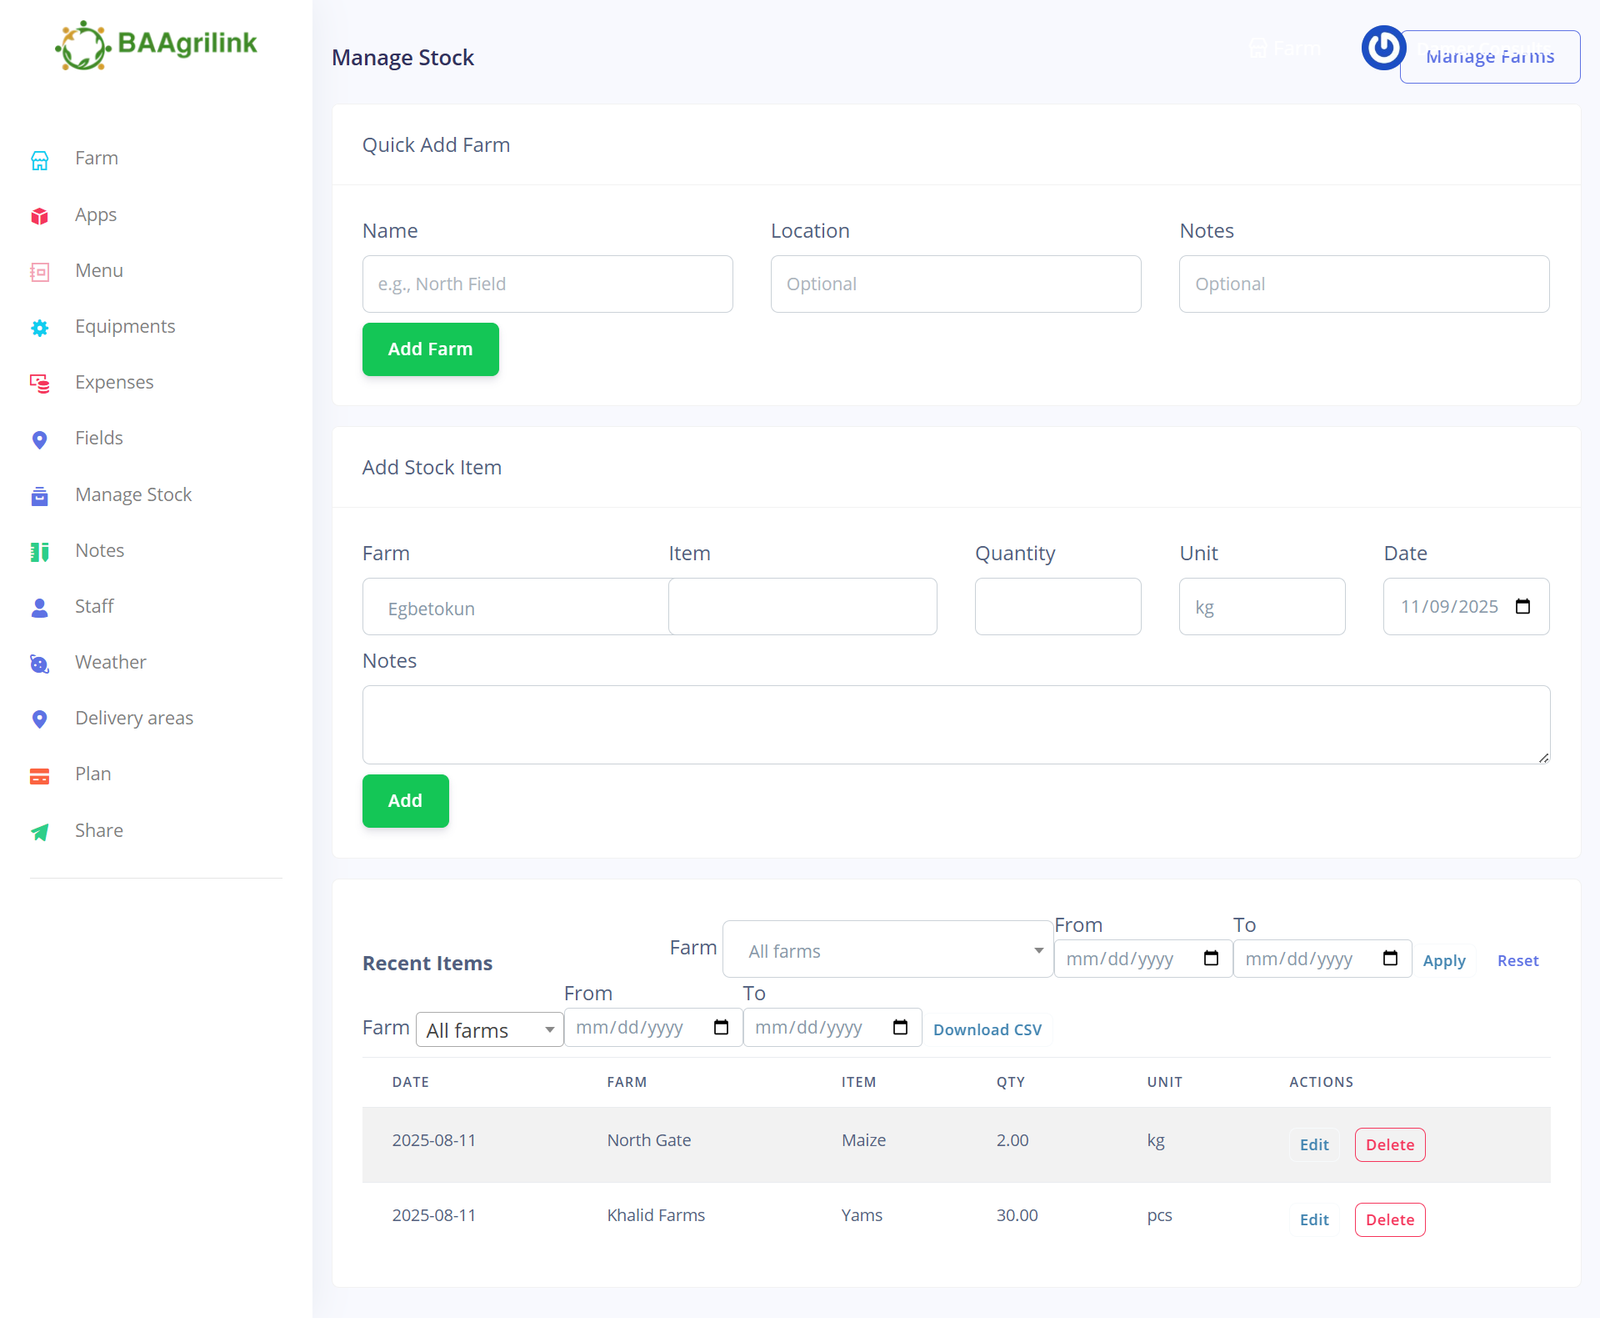Click the Farm storefront icon in sidebar

[40, 160]
